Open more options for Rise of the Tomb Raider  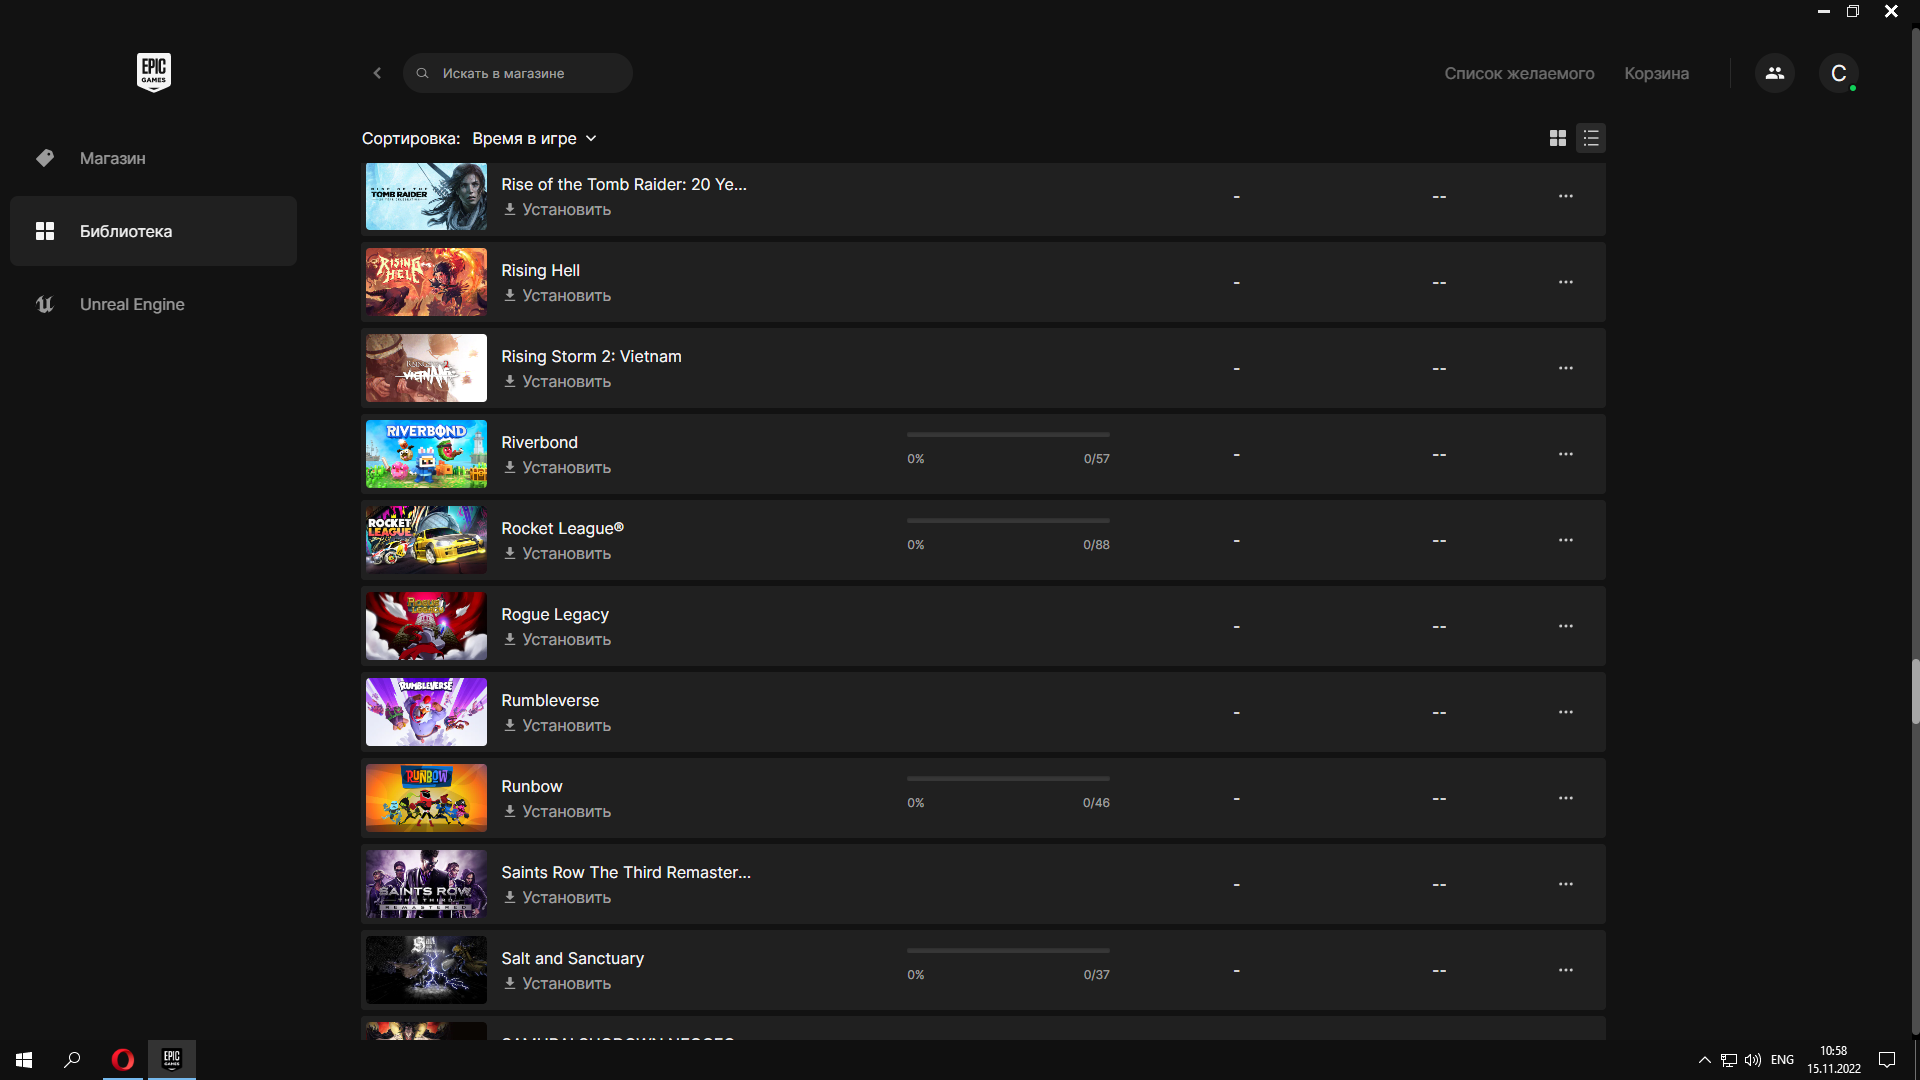pyautogui.click(x=1566, y=196)
